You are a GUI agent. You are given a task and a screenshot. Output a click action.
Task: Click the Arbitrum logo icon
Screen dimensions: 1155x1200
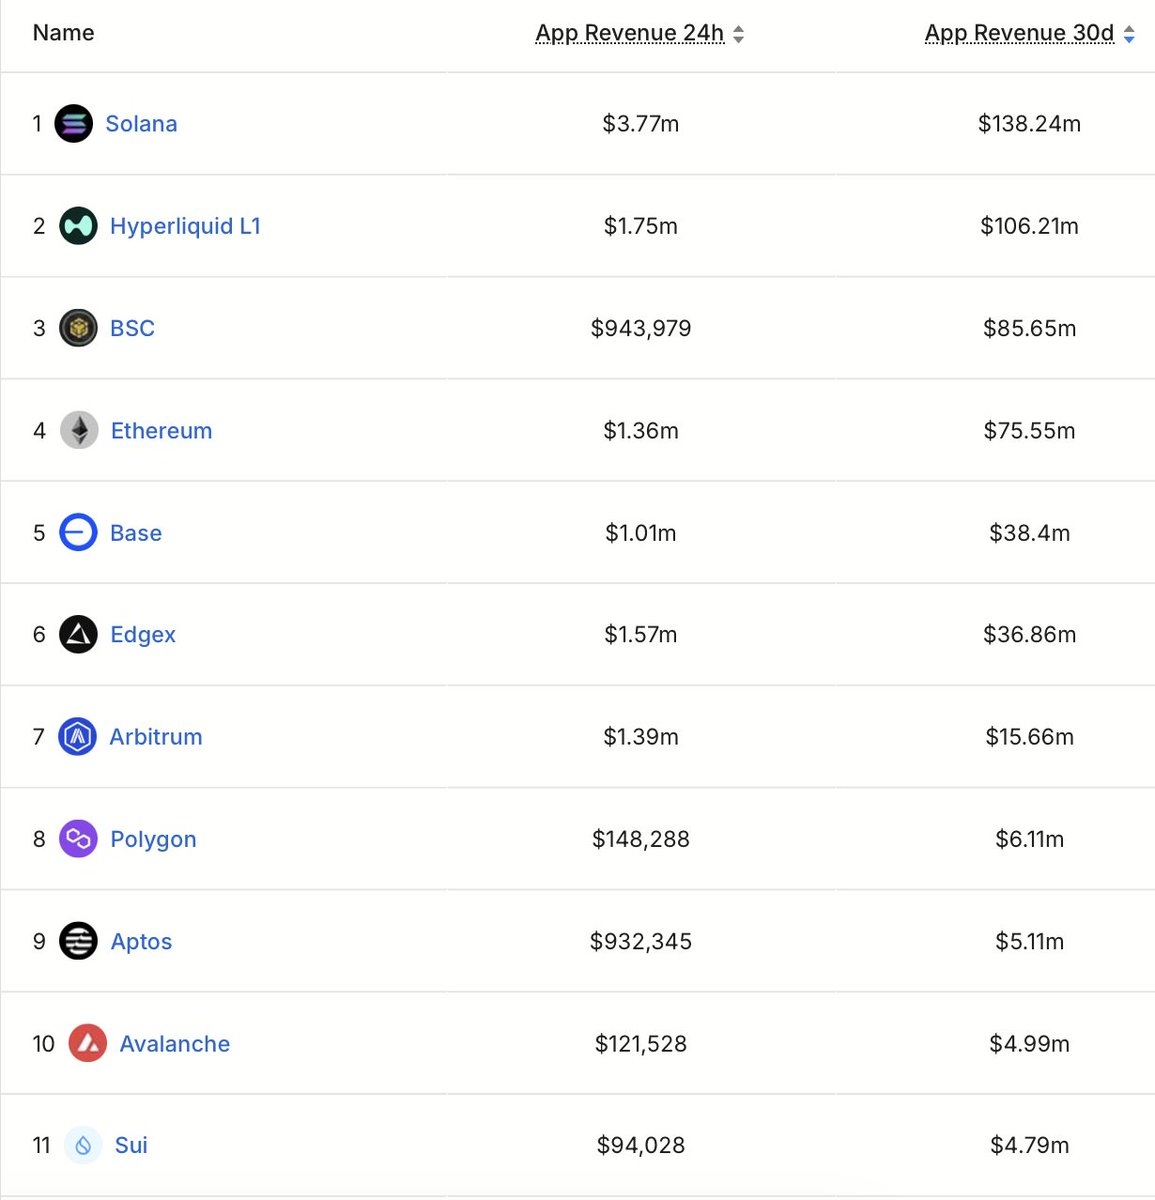(x=78, y=737)
